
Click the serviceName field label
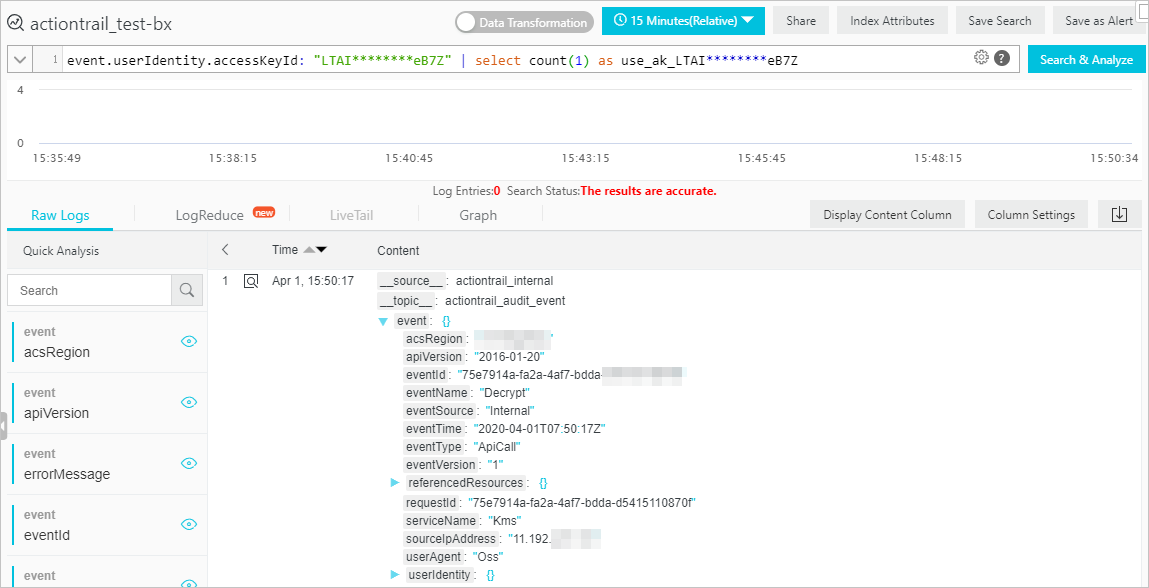(440, 521)
